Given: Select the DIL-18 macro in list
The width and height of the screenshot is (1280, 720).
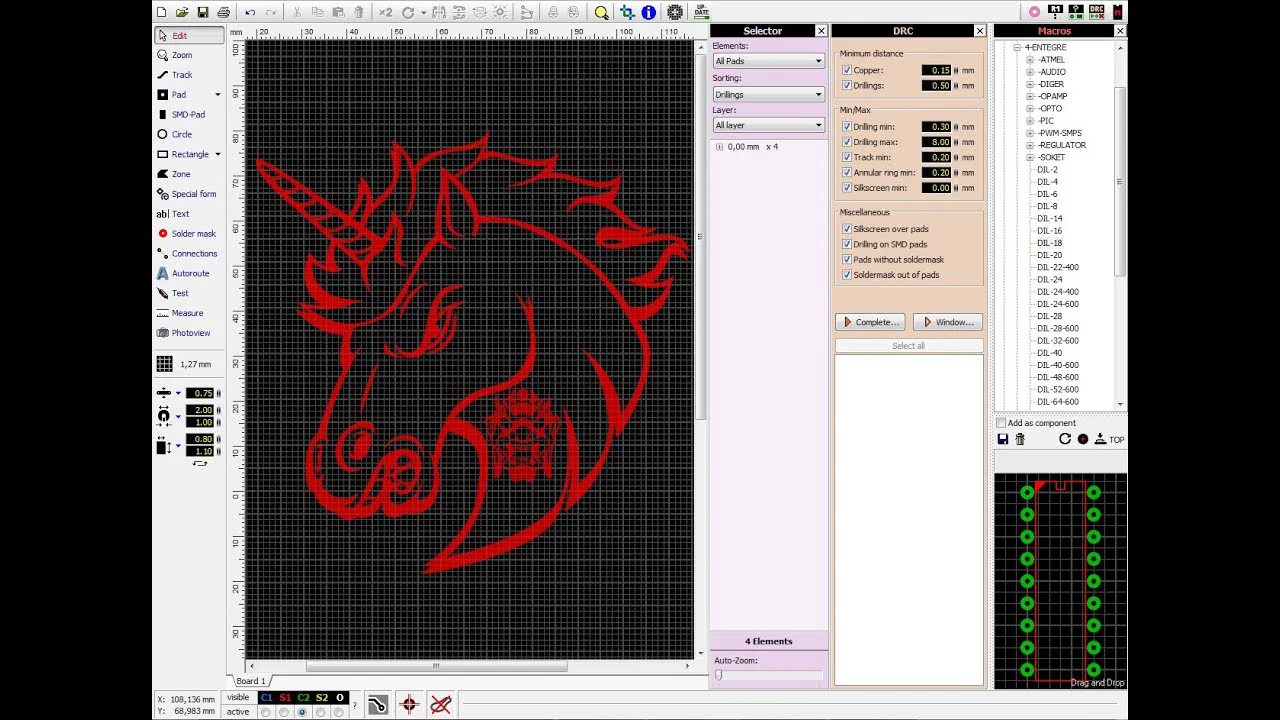Looking at the screenshot, I should 1049,243.
